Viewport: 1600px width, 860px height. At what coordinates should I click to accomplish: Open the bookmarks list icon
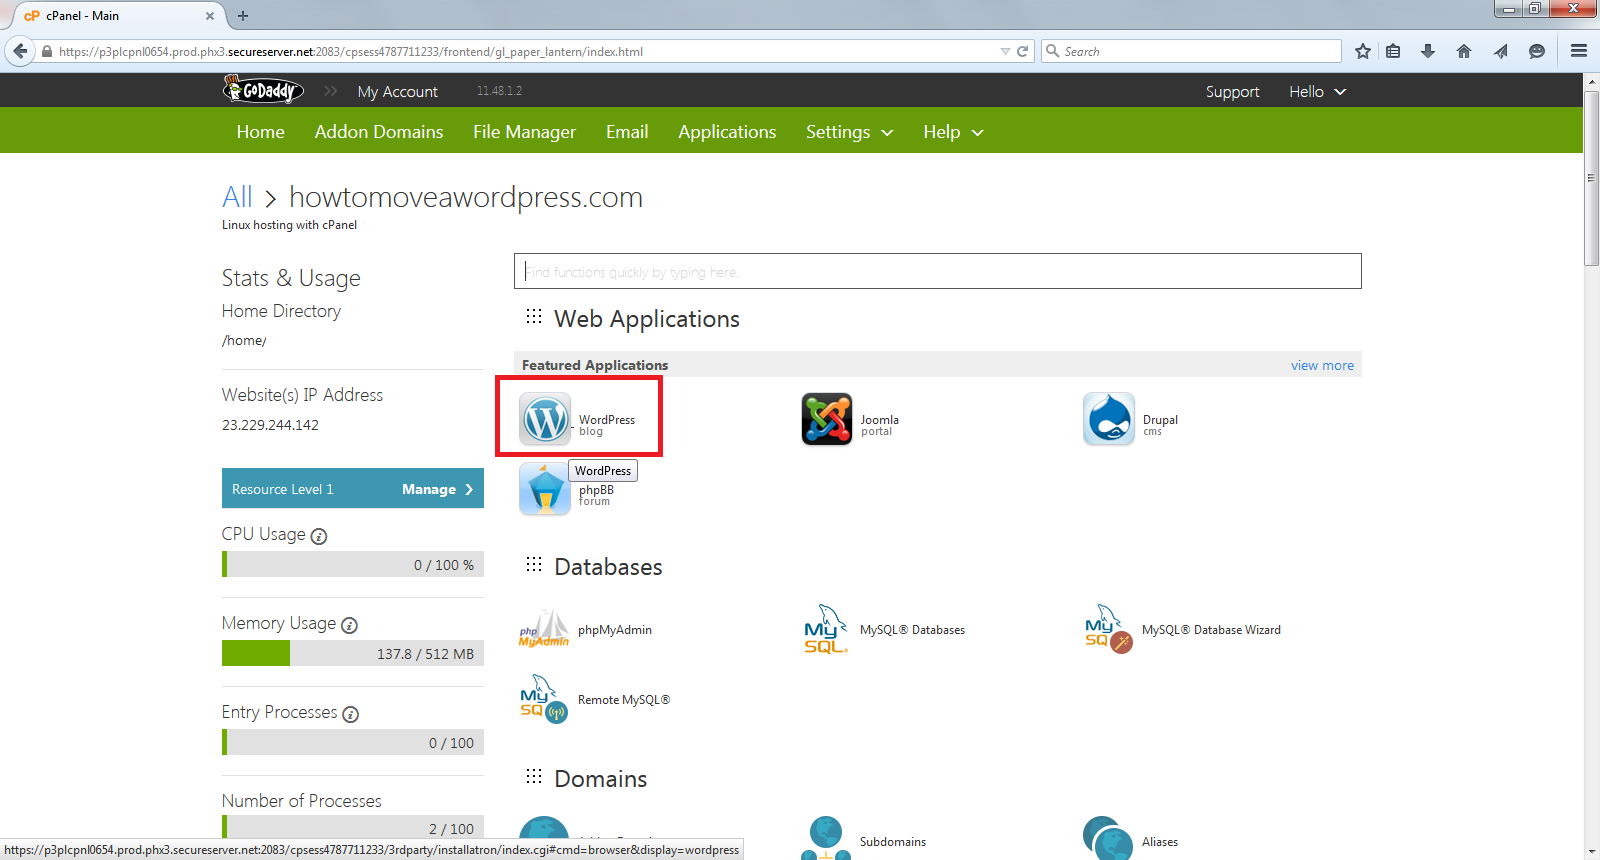(x=1393, y=51)
